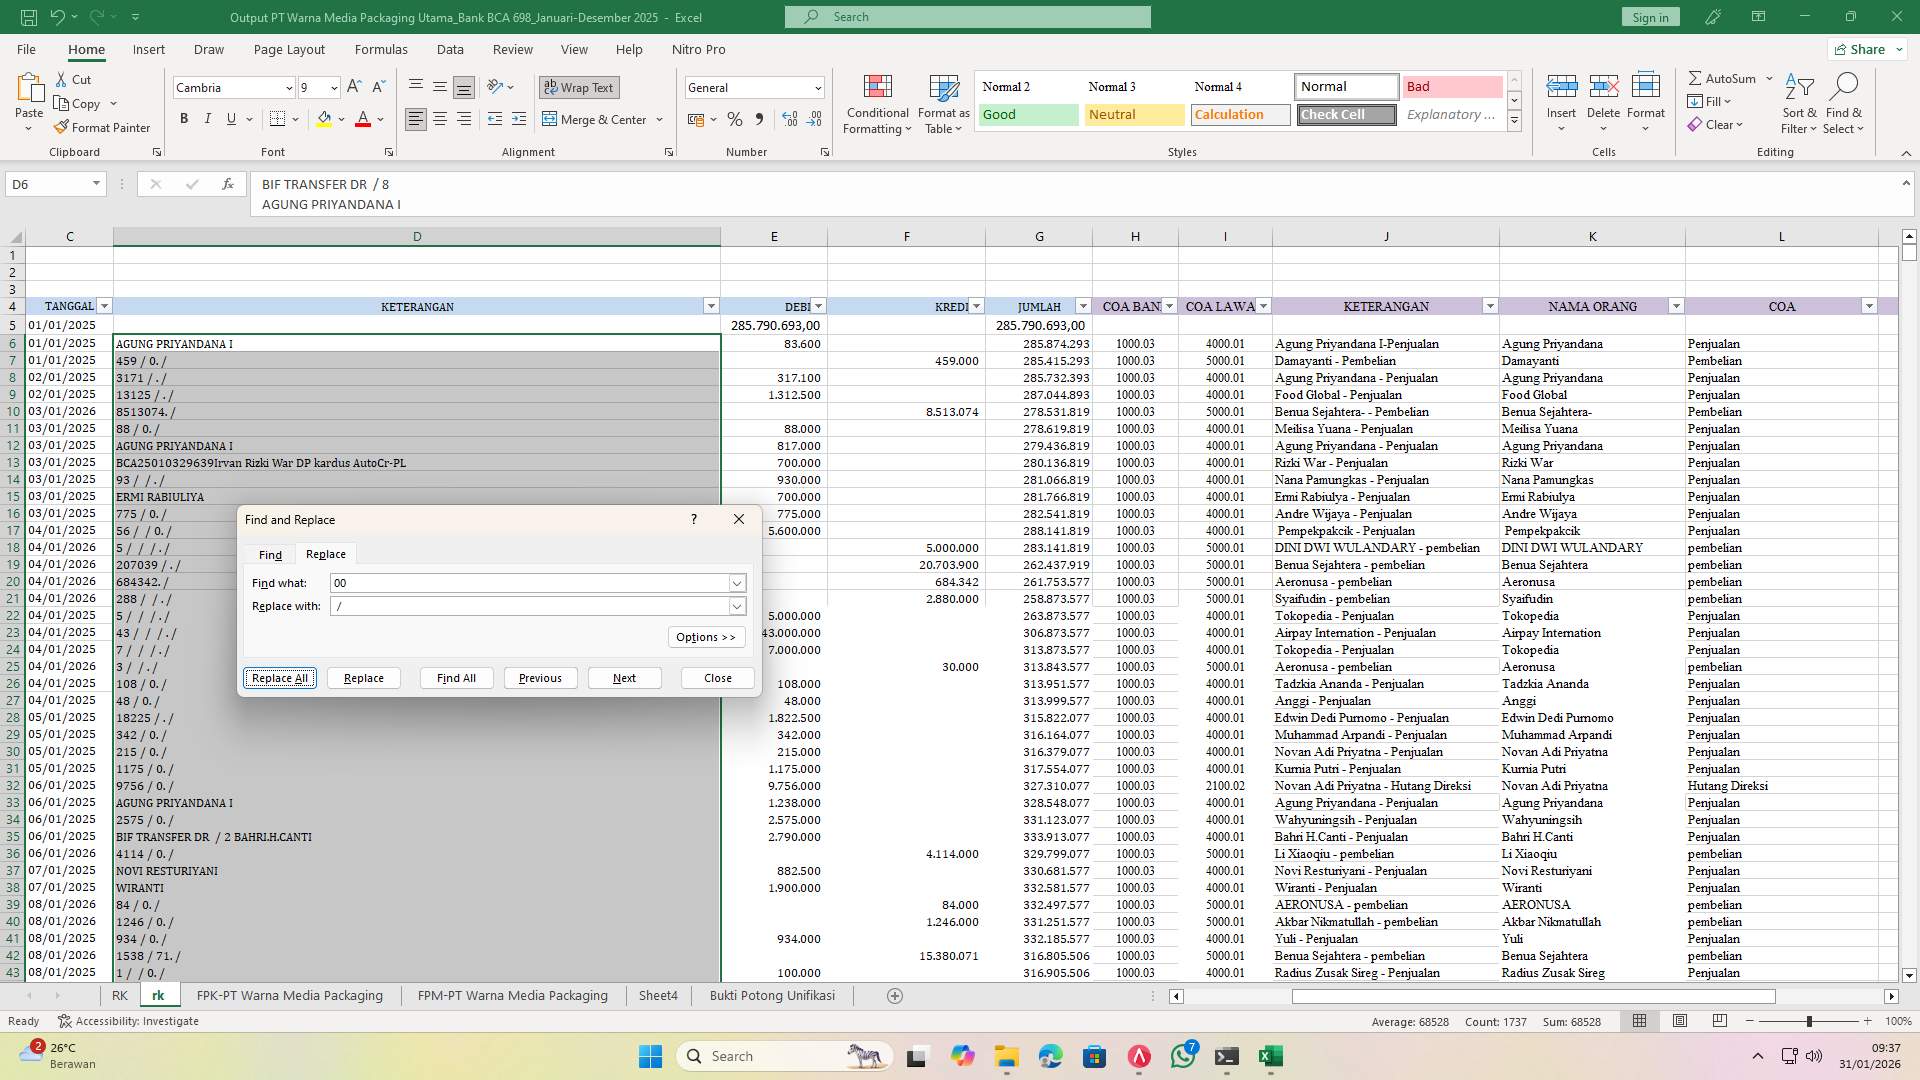Launch Excel pinned on the taskbar
The height and width of the screenshot is (1080, 1920).
(1271, 1056)
